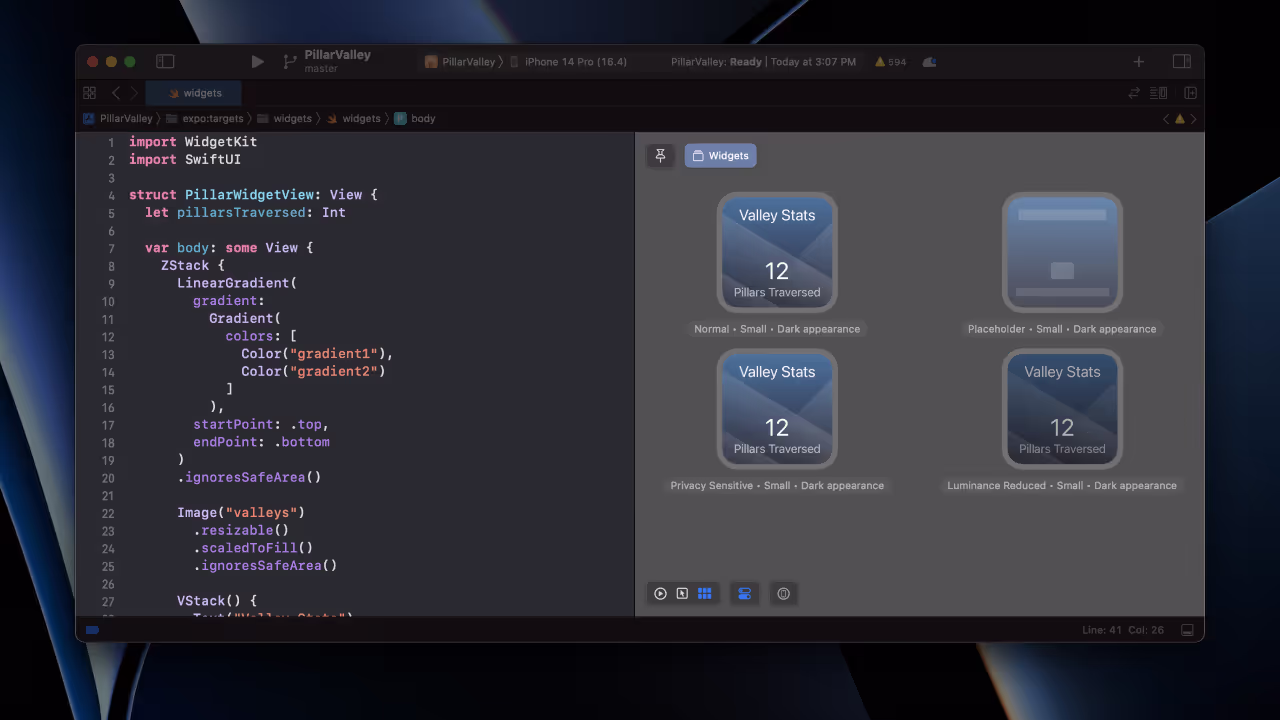The image size is (1280, 720).
Task: Click the 'Luminance Reduced • Small • Dark appearance' label
Action: (1062, 485)
